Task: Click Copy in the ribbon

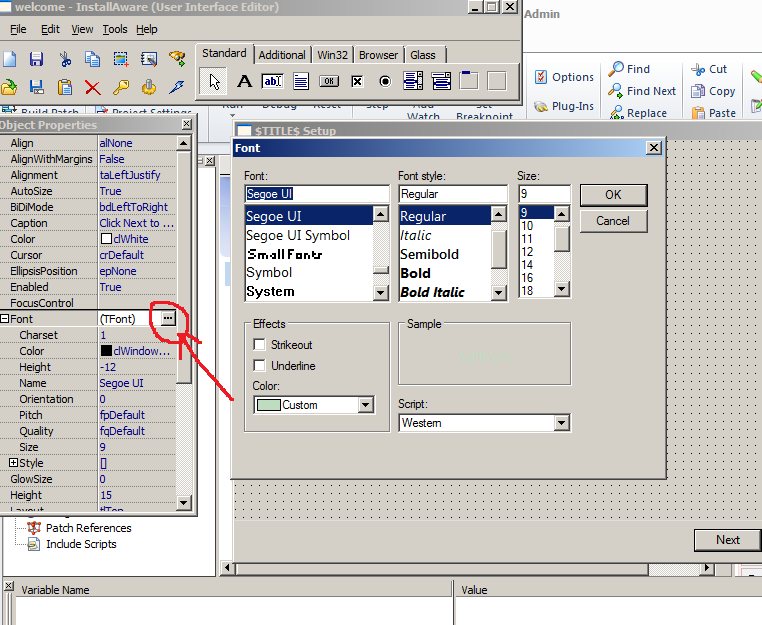Action: 713,91
